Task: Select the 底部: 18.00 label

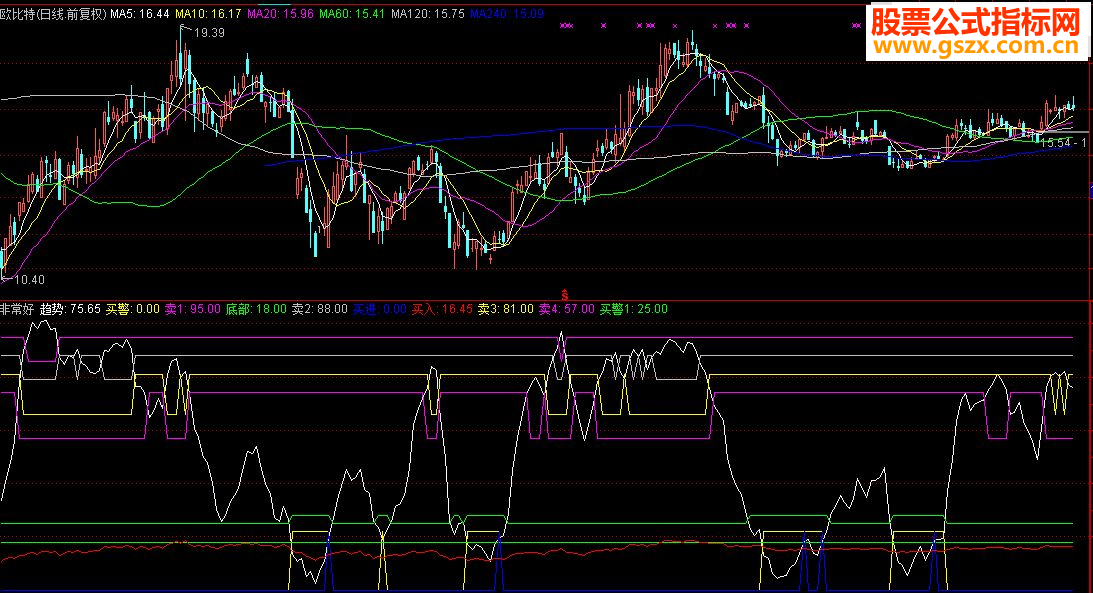Action: pos(256,309)
